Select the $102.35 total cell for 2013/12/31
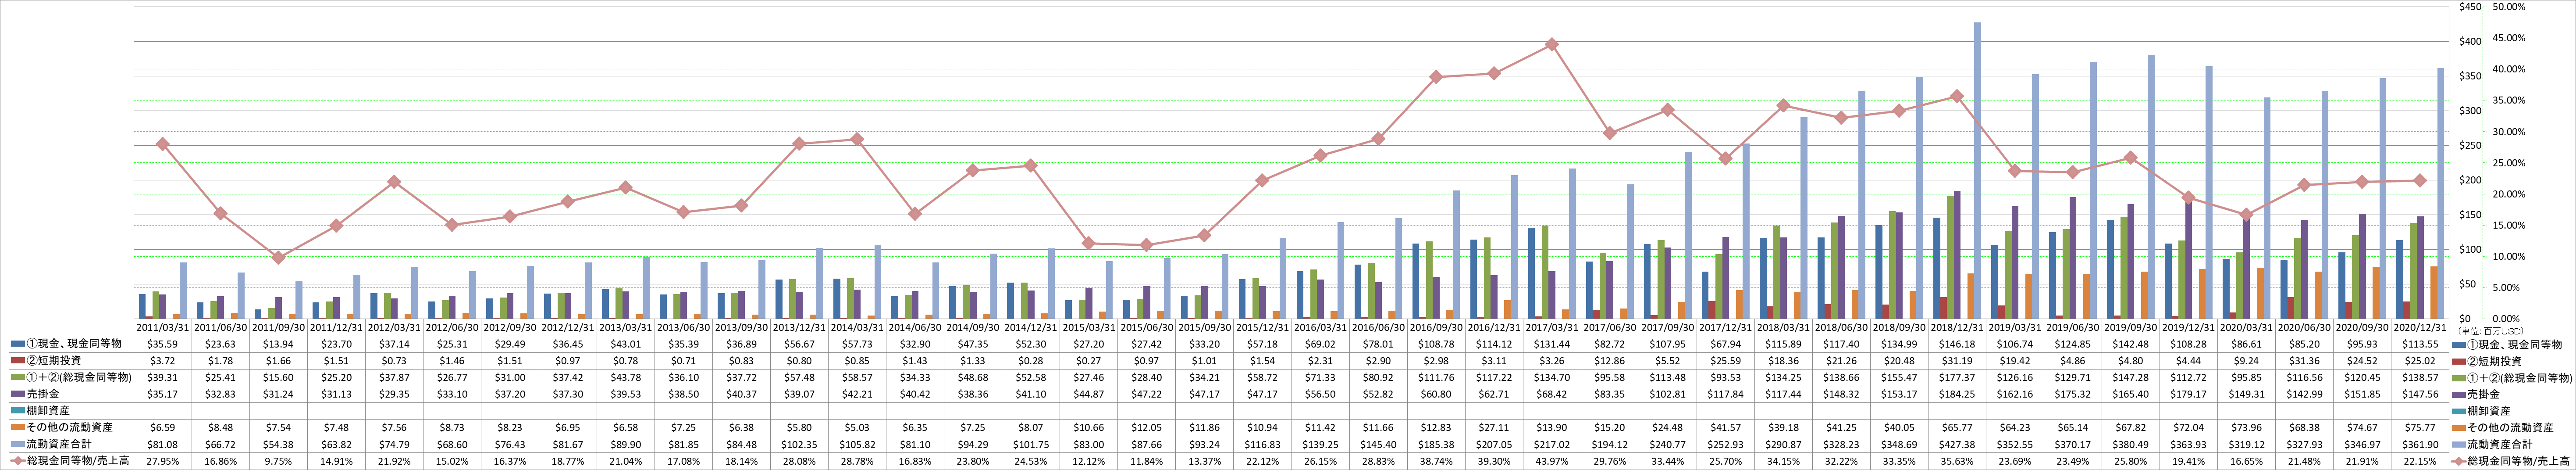The image size is (2576, 470). (799, 445)
